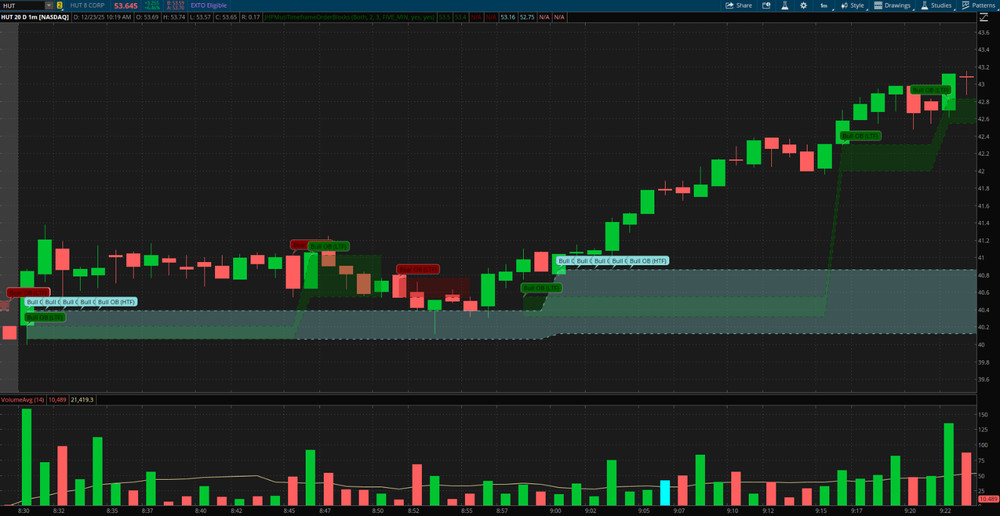This screenshot has height=516, width=1000.
Task: Click the 42 price axis label
Action: tap(982, 171)
